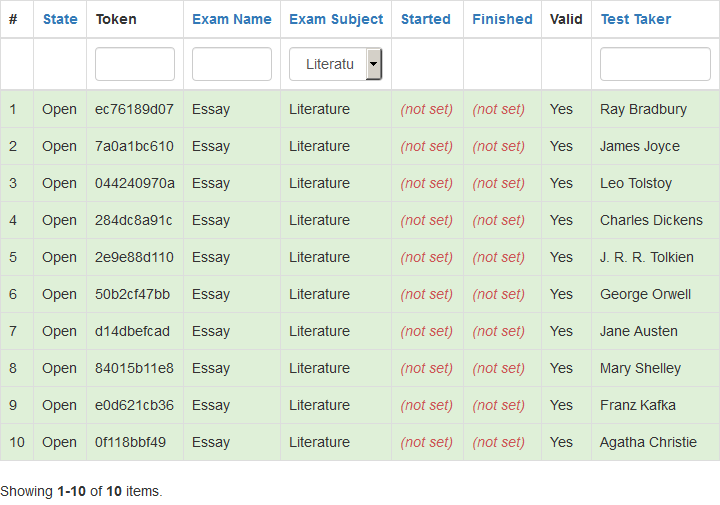Click Literature in Leo Tolstoy row
720x505 pixels.
coord(319,183)
